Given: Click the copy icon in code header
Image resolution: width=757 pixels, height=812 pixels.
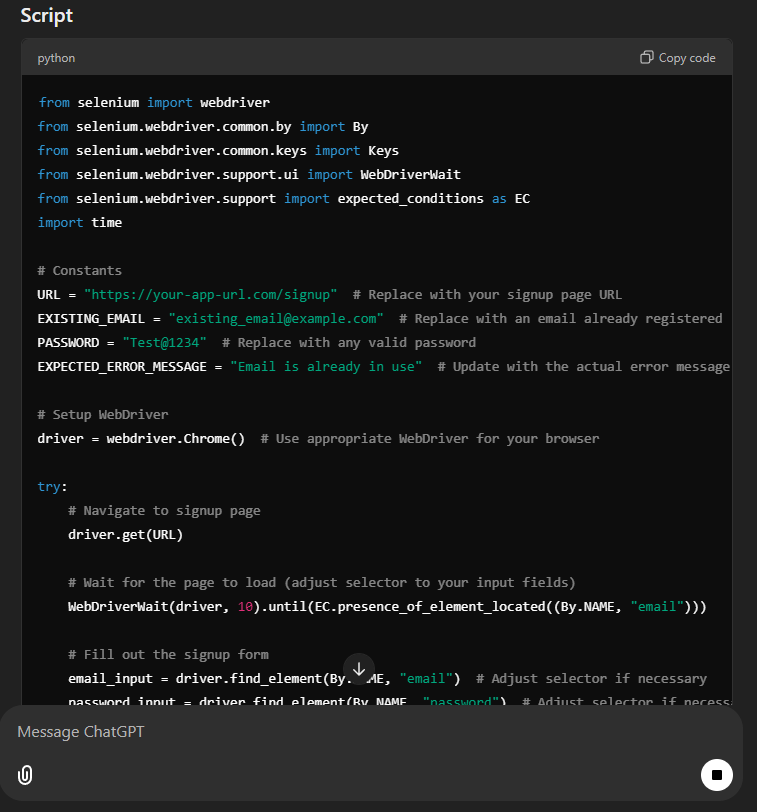Looking at the screenshot, I should tap(647, 57).
